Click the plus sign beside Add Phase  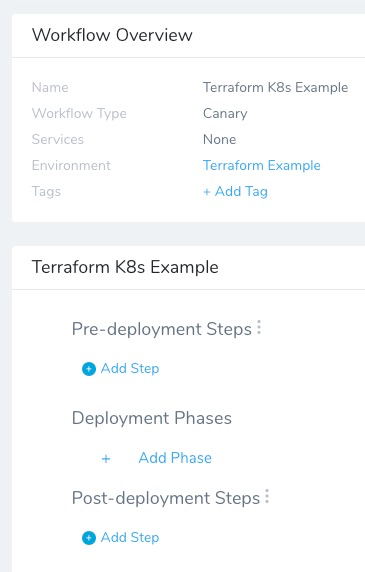click(106, 459)
